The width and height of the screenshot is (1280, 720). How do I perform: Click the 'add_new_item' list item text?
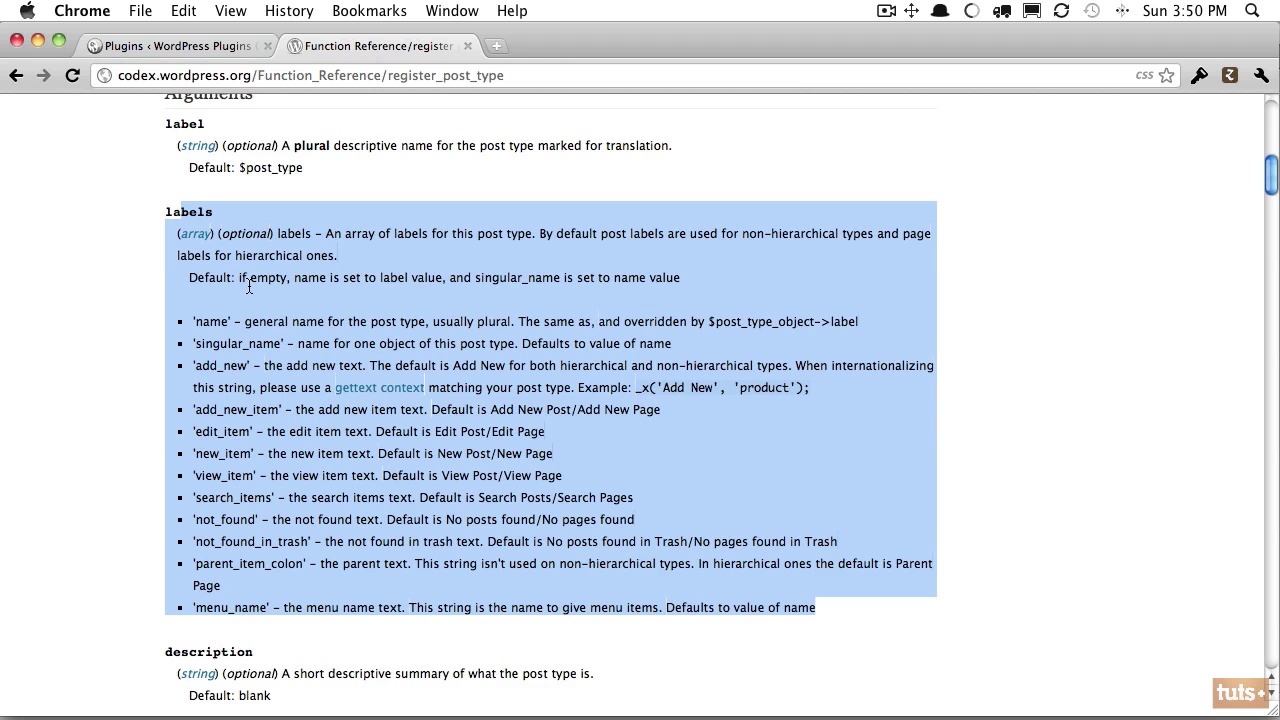(x=427, y=409)
